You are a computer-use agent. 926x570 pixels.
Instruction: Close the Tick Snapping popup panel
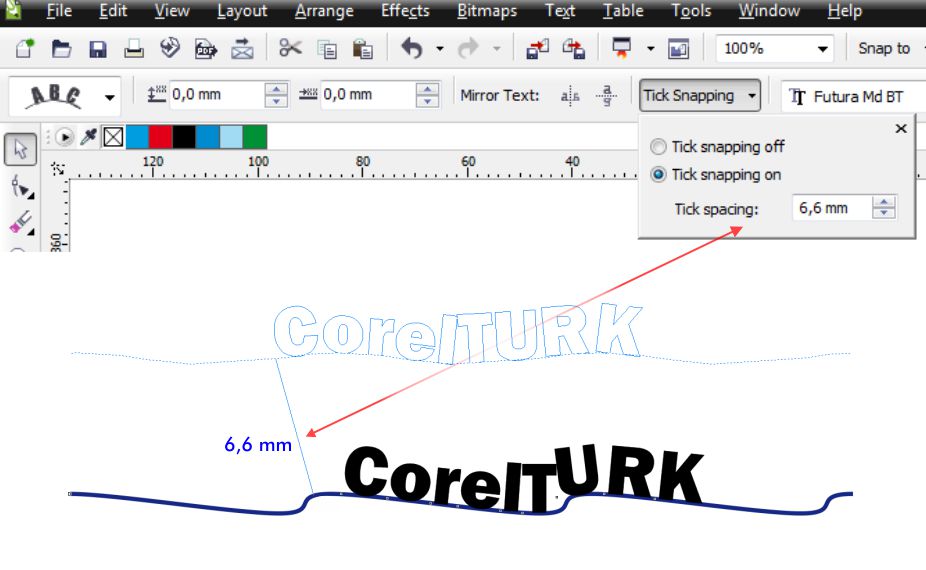[x=901, y=128]
